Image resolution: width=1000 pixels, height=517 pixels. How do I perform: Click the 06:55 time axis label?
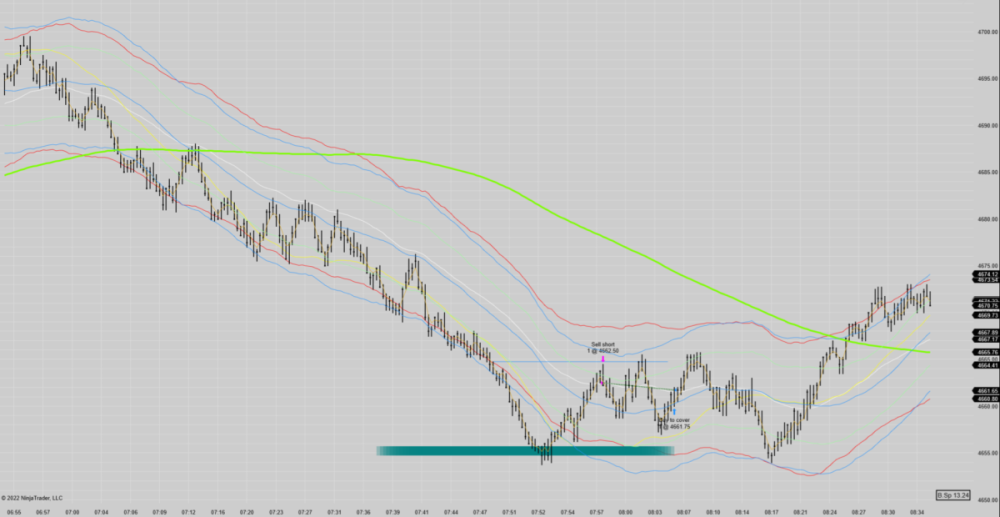pyautogui.click(x=13, y=509)
